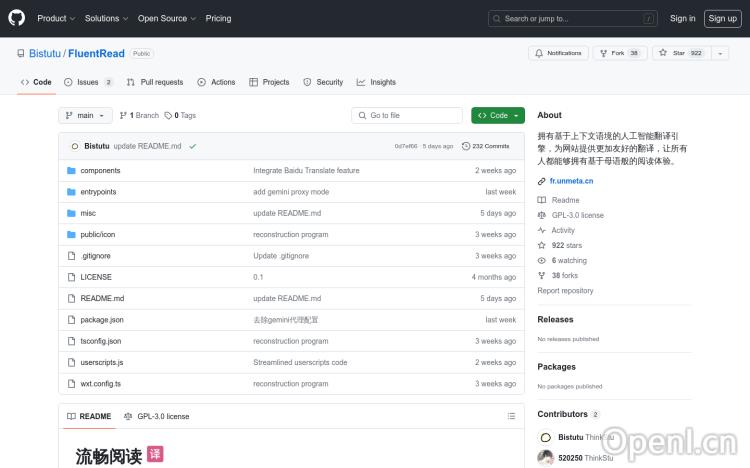Open the Tags list

point(180,115)
